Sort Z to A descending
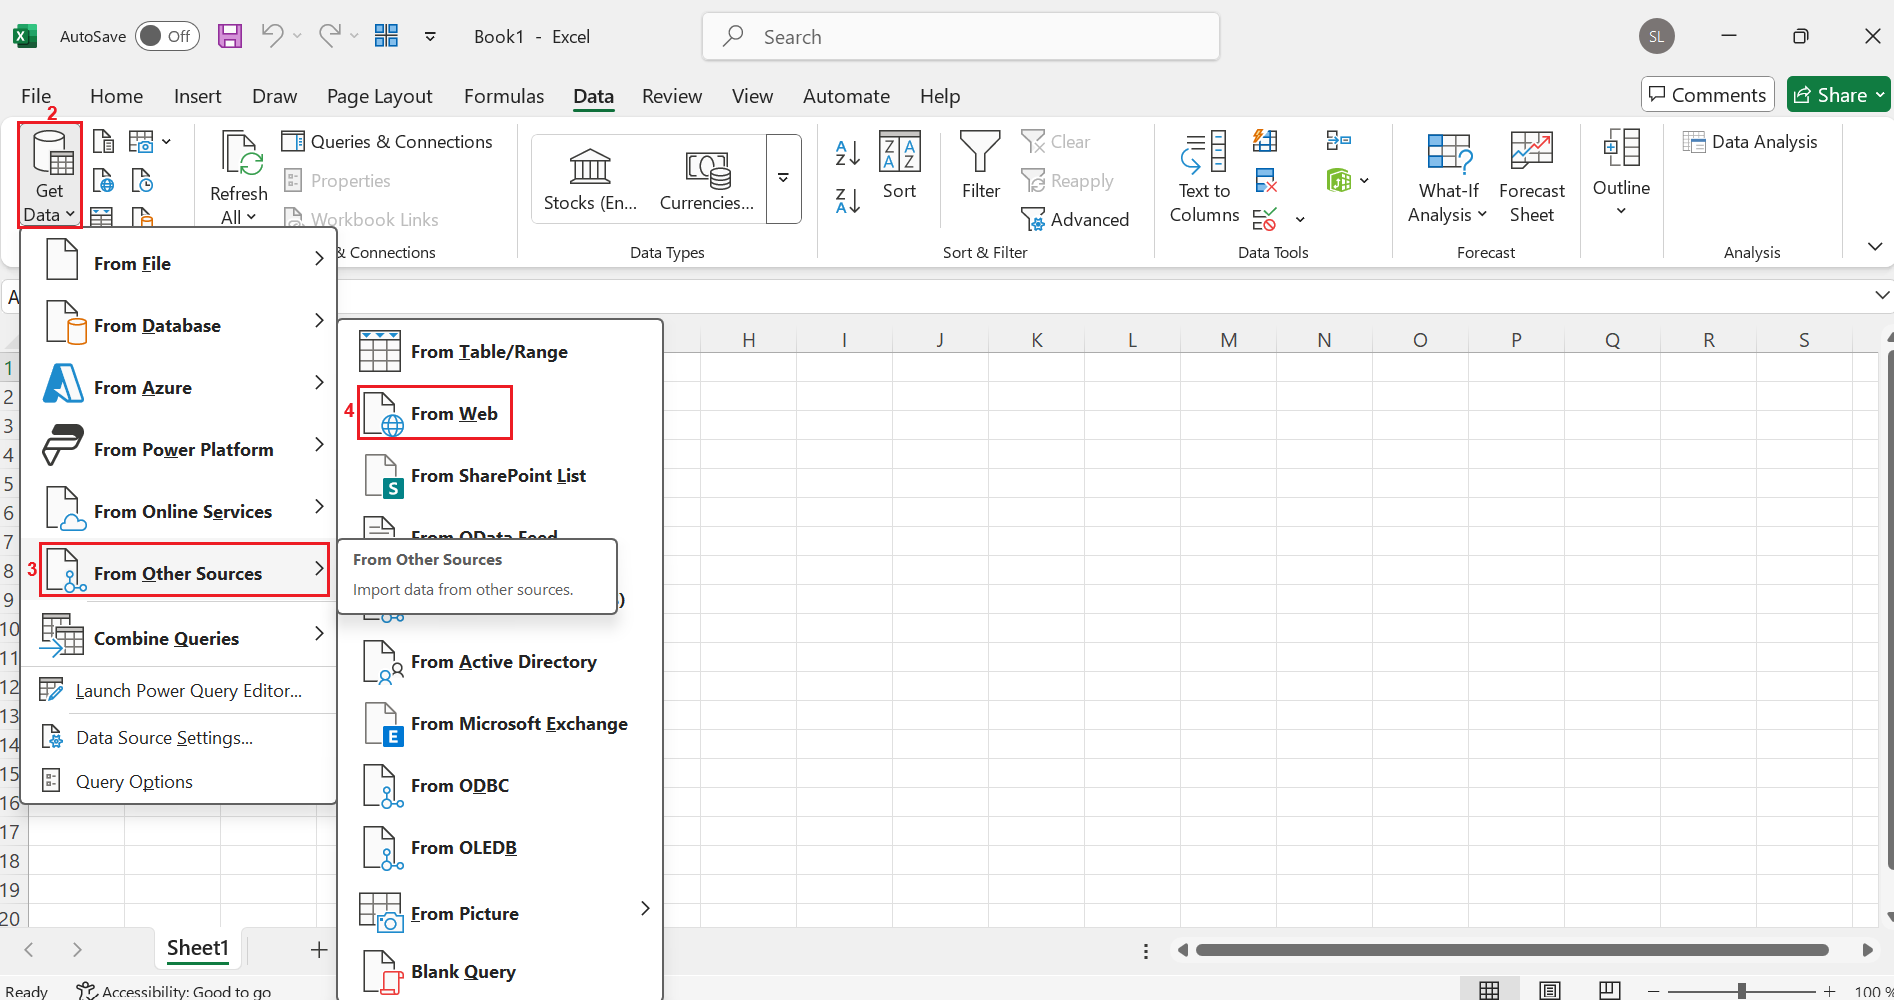Image resolution: width=1894 pixels, height=1000 pixels. 847,201
